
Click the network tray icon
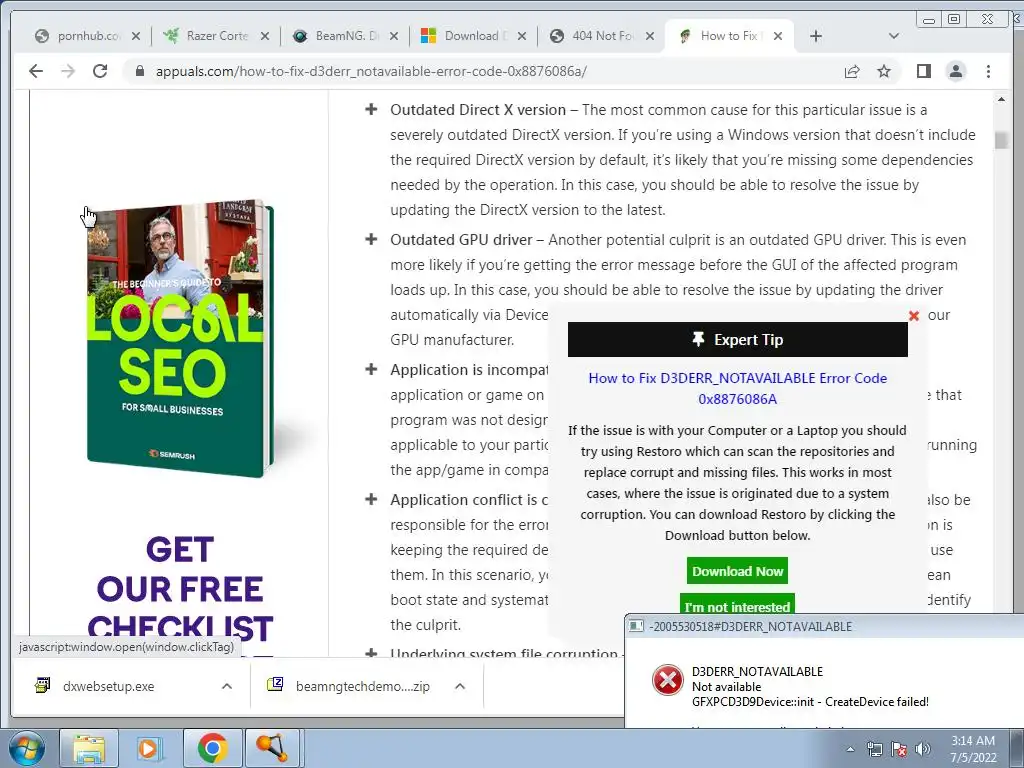point(874,750)
